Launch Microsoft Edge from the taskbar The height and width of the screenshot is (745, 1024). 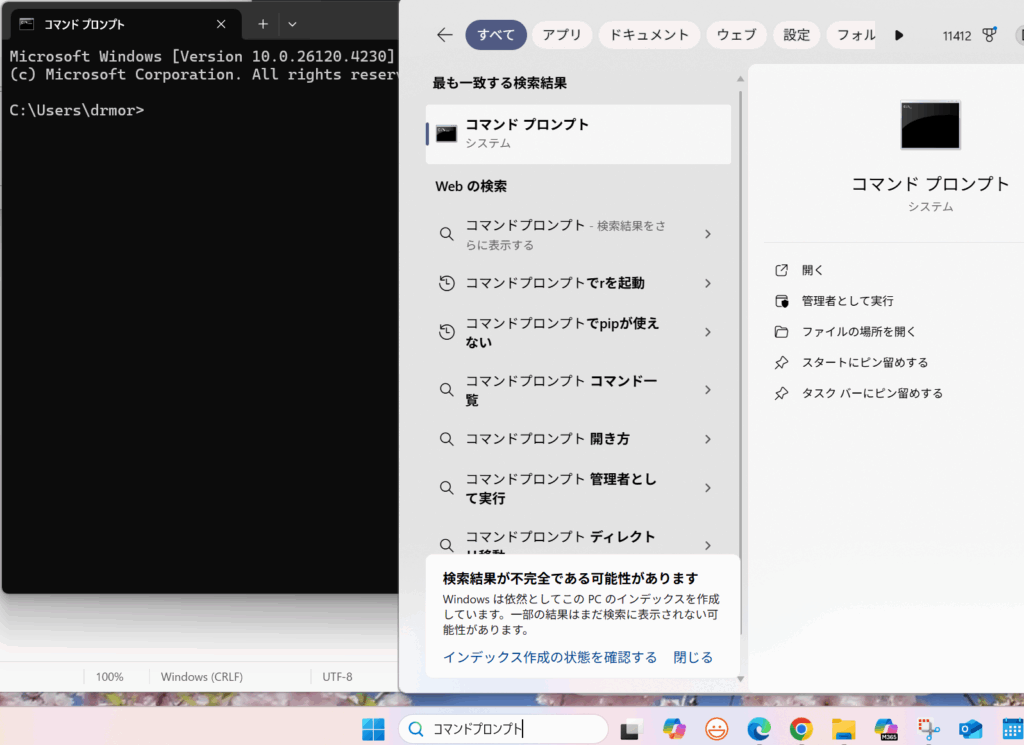(759, 729)
